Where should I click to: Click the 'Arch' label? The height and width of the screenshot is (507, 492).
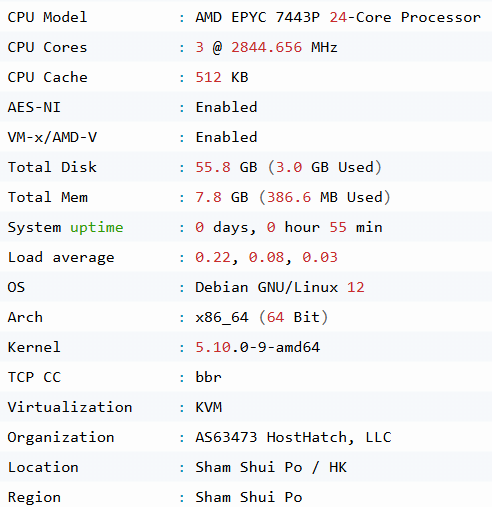tap(25, 317)
